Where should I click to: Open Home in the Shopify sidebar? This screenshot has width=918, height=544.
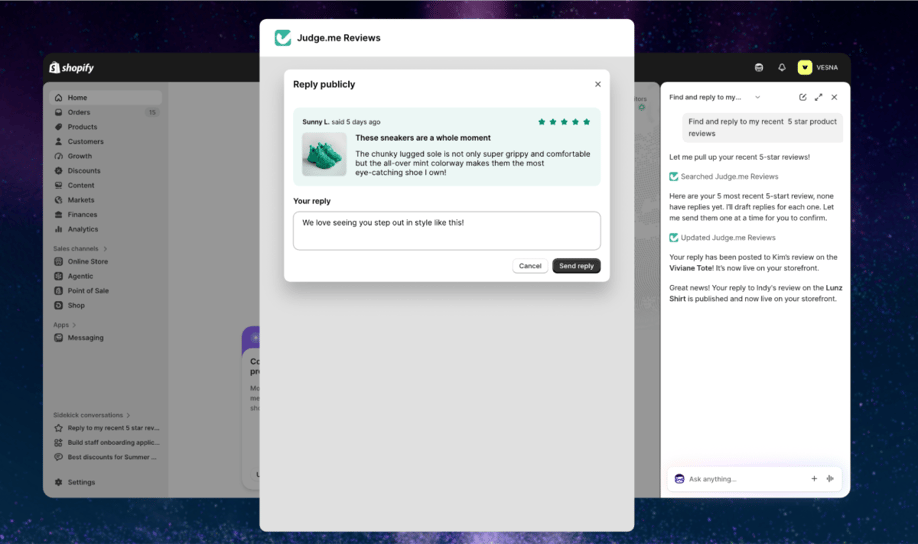point(106,98)
